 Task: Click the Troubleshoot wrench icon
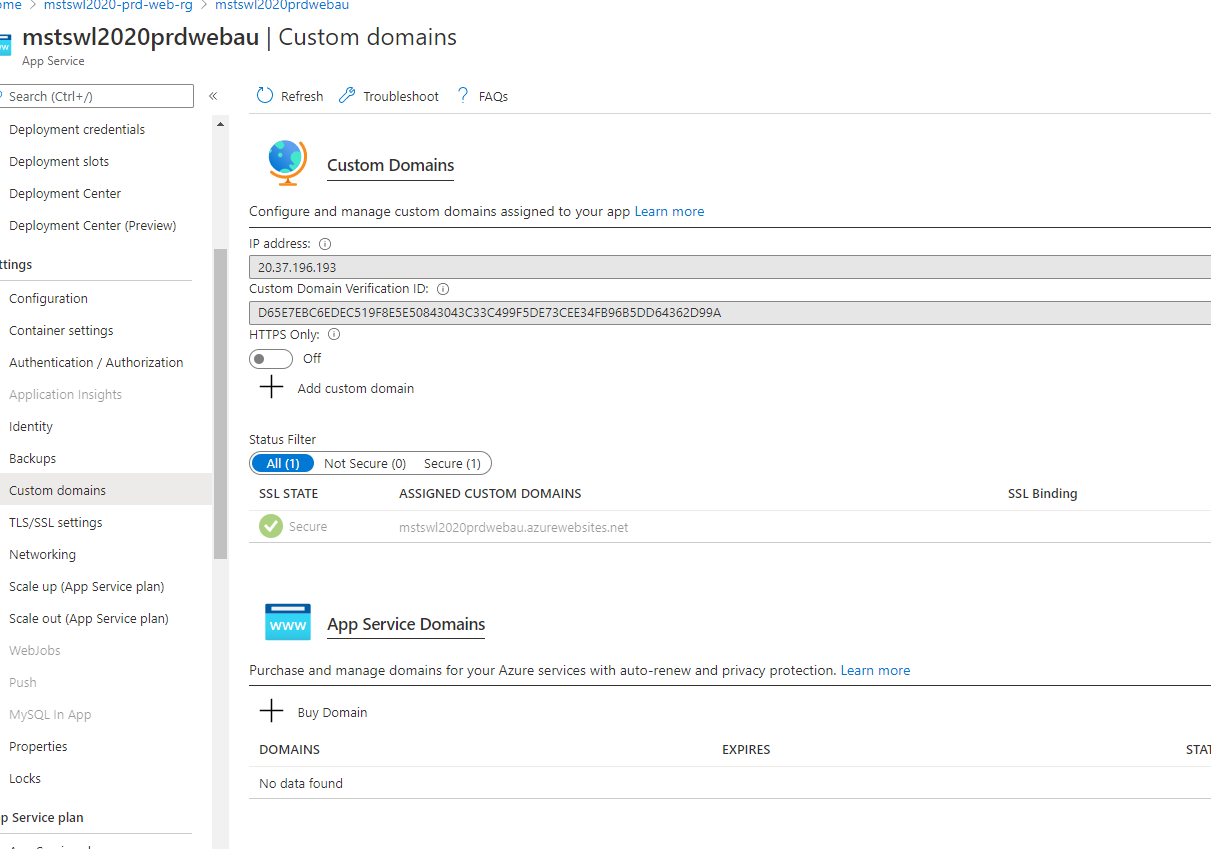click(x=347, y=96)
